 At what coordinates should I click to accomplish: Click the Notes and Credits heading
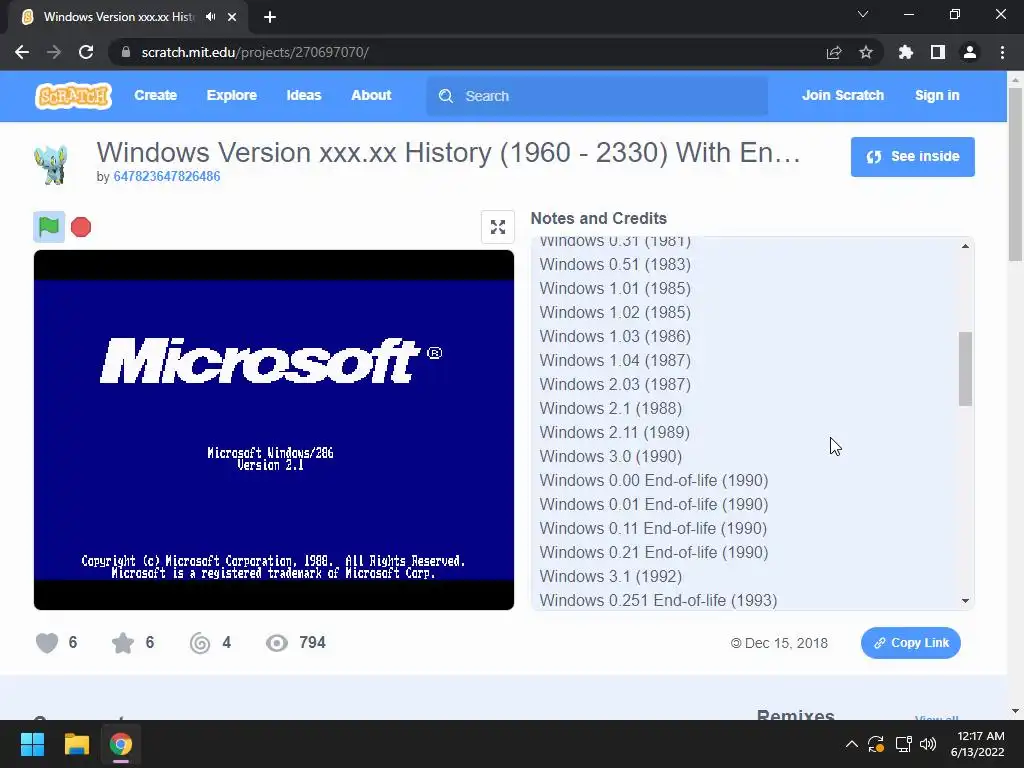tap(598, 218)
